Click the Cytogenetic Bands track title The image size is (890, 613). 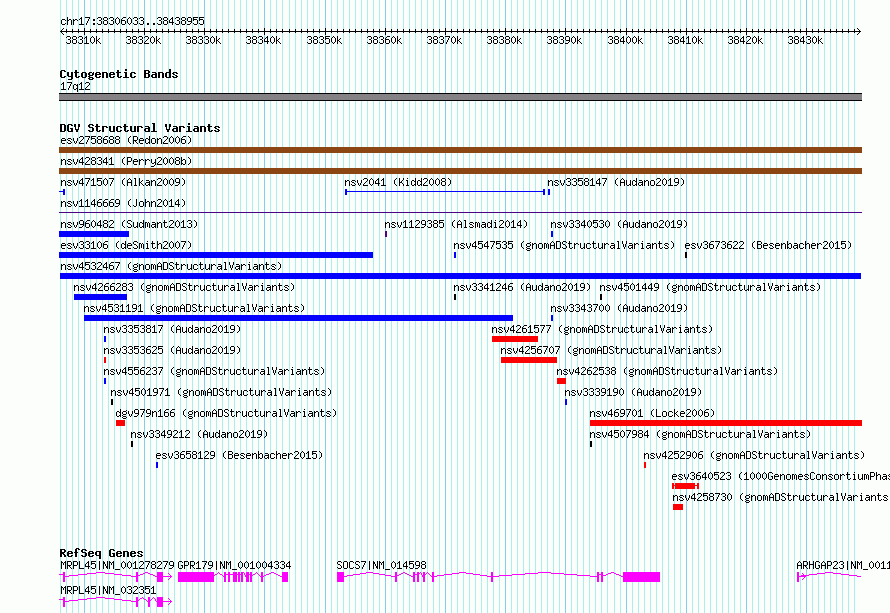pyautogui.click(x=119, y=74)
